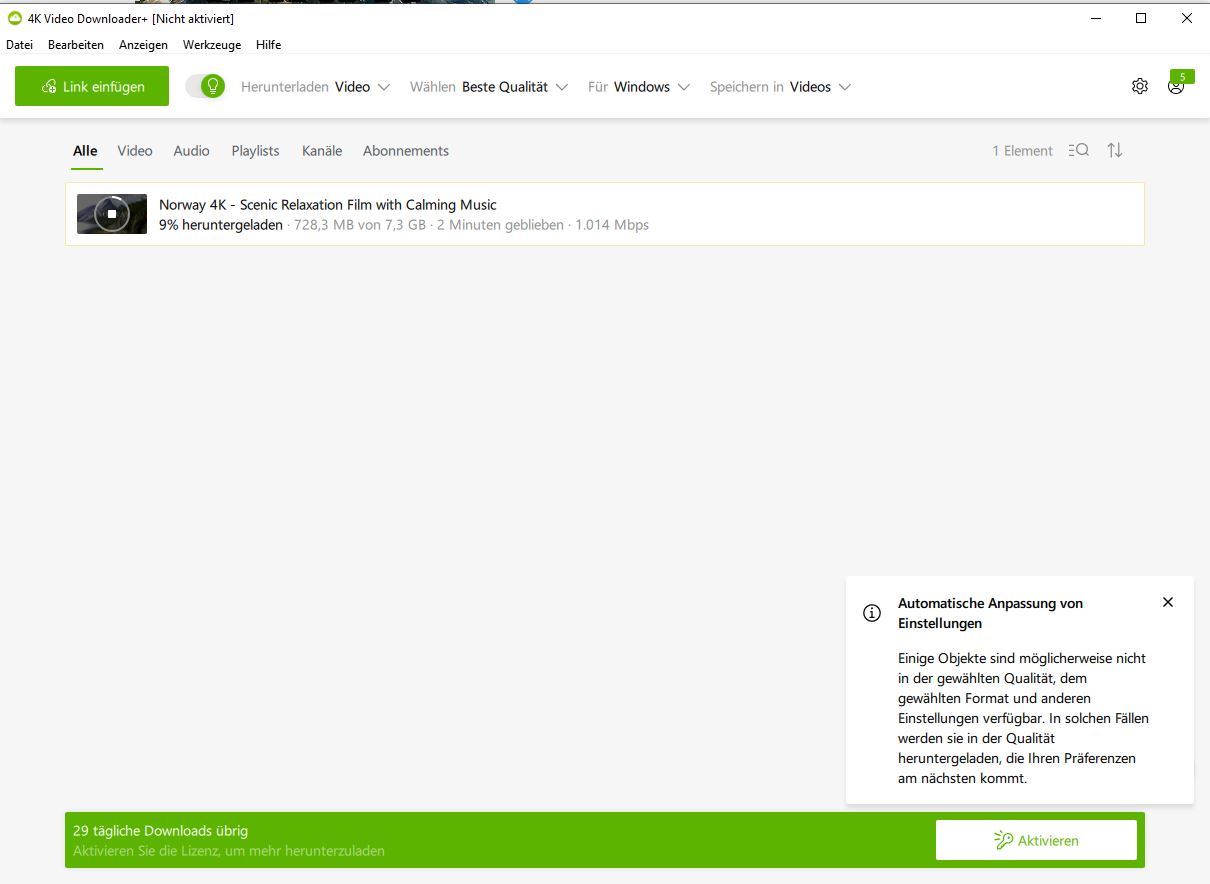Click the 1 Element counter
This screenshot has width=1210, height=884.
pyautogui.click(x=1022, y=151)
